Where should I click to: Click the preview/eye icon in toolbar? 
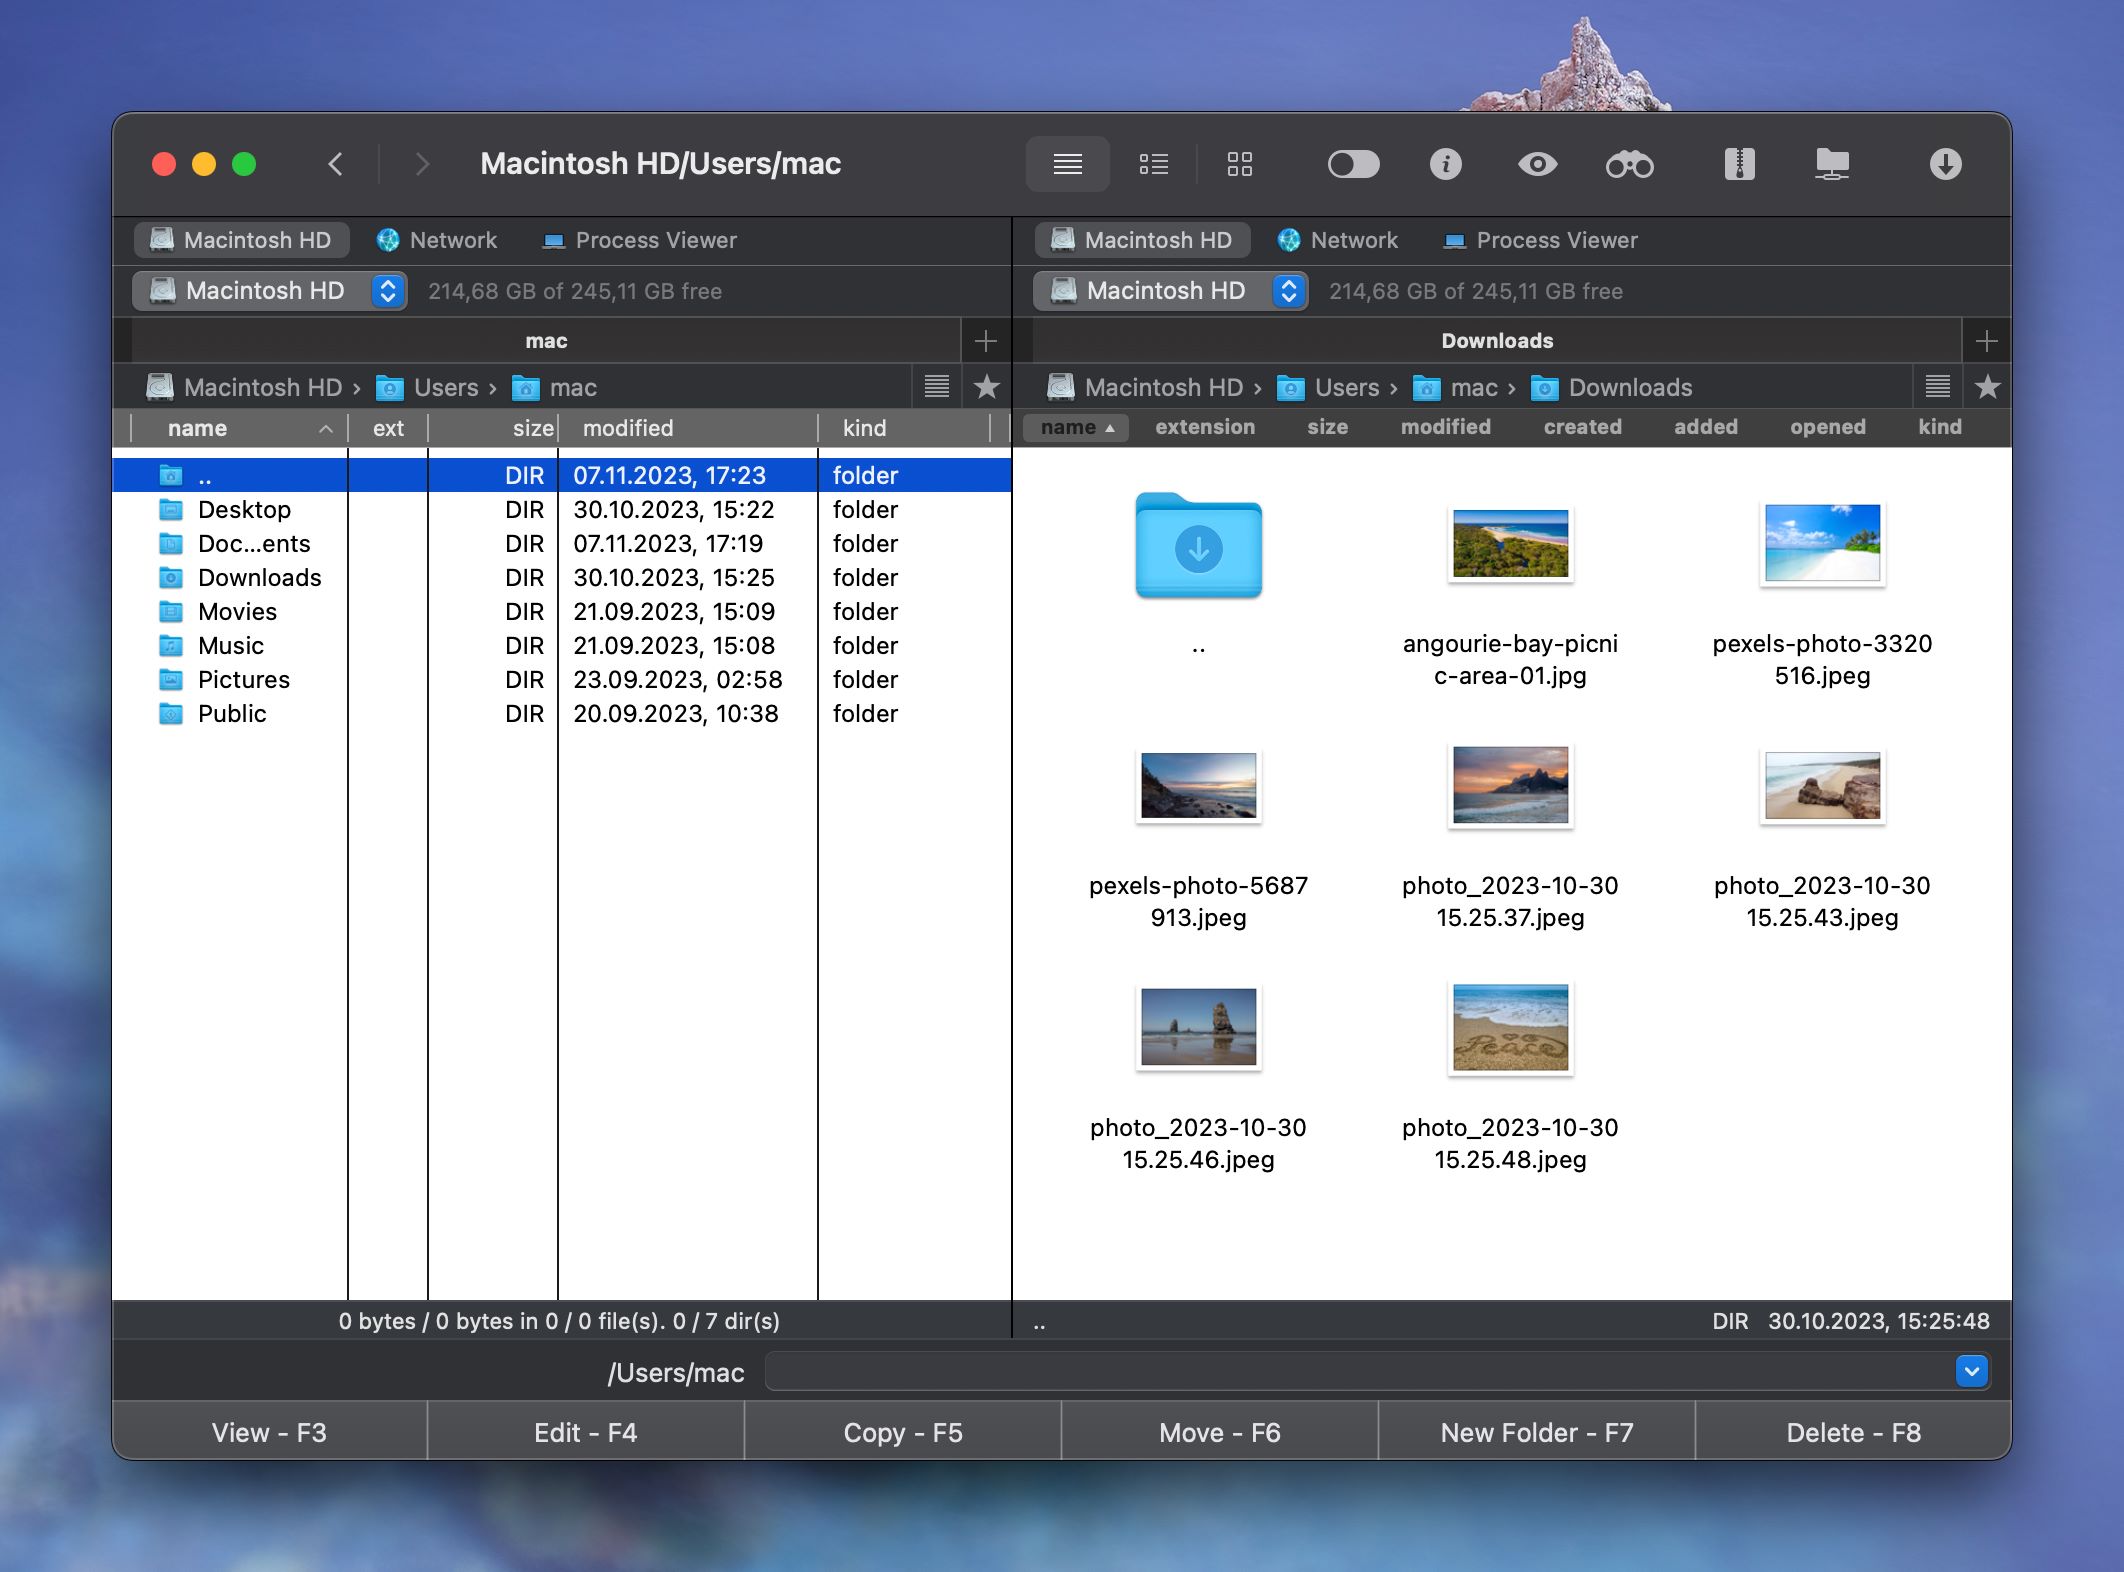coord(1534,163)
